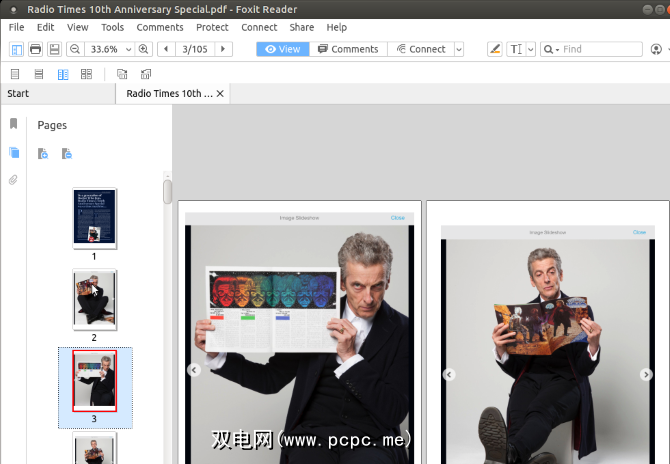Expand the Connect dropdown arrow
Viewport: 670px width, 464px height.
click(x=458, y=49)
